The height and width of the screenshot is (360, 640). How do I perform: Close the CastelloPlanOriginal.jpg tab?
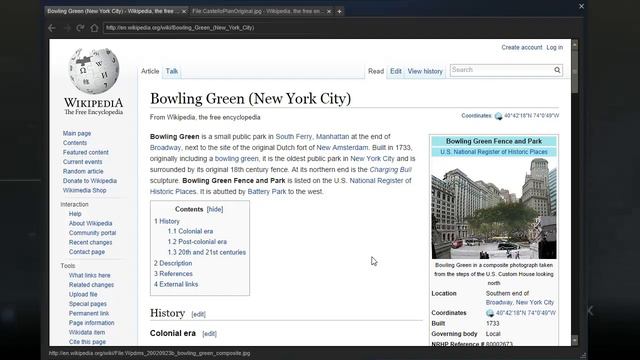click(x=329, y=11)
